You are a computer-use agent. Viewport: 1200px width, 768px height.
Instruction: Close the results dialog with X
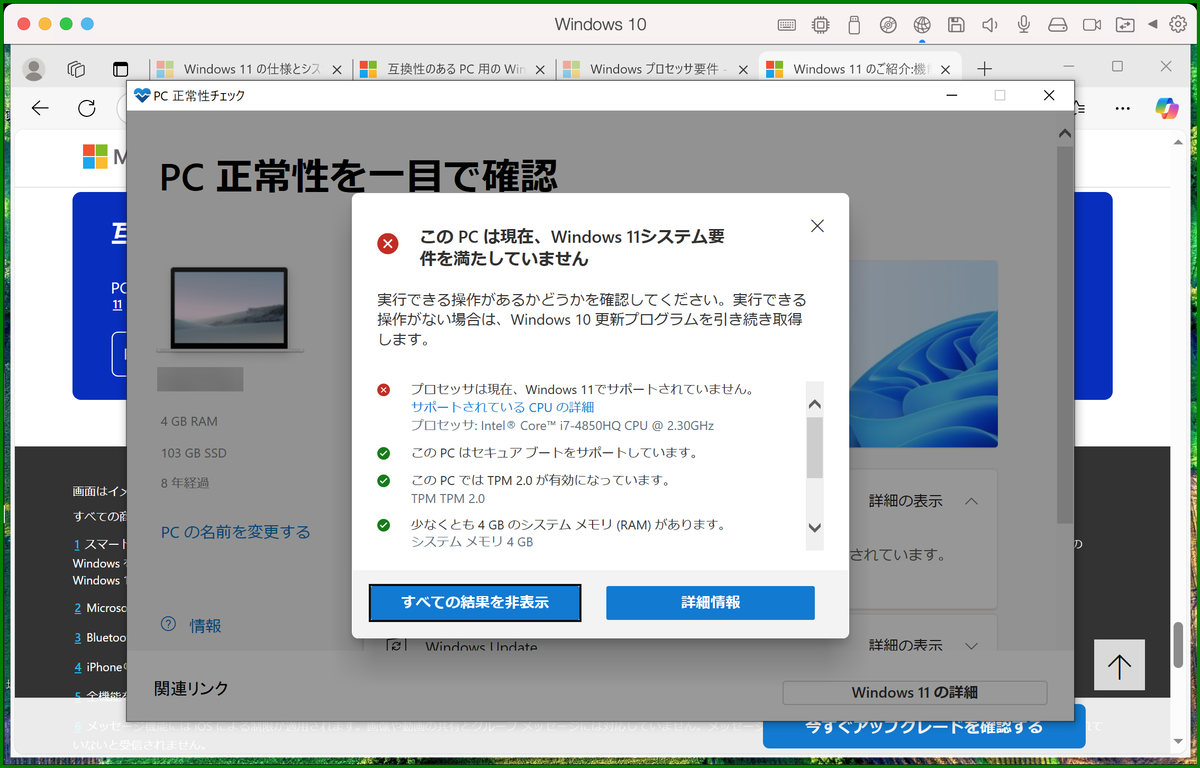[817, 226]
